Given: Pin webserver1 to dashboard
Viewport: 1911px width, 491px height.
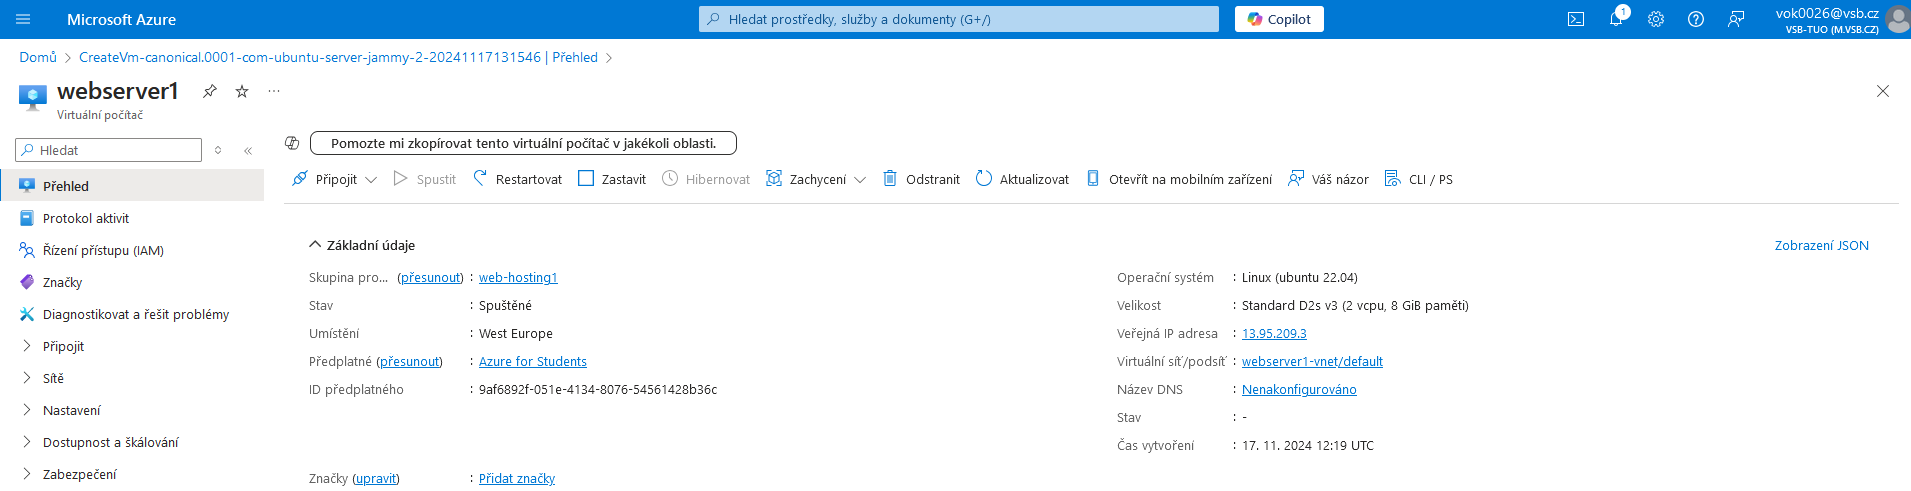Looking at the screenshot, I should [x=210, y=91].
